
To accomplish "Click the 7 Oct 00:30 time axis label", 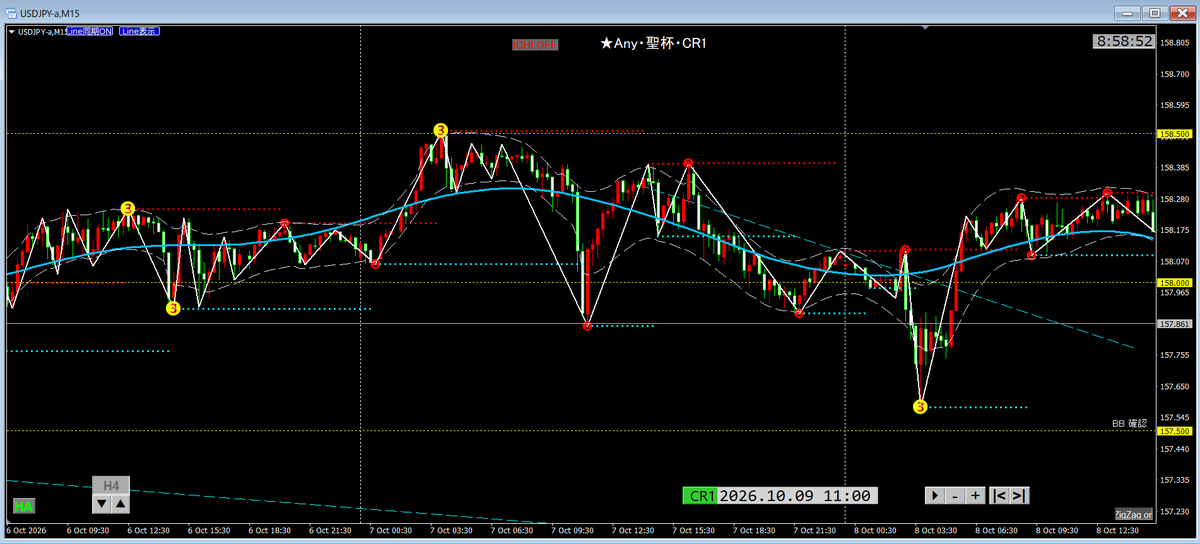I will 391,530.
